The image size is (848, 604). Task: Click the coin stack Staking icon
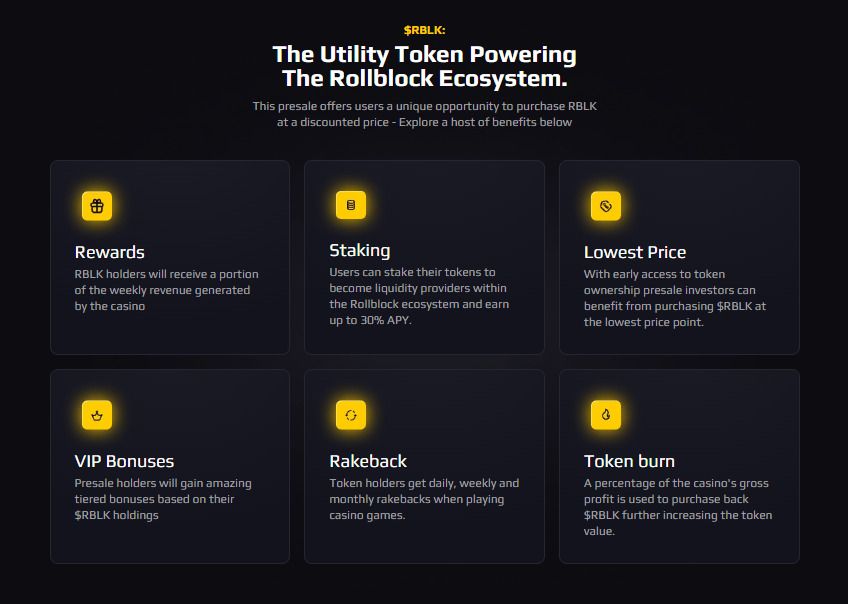(351, 205)
